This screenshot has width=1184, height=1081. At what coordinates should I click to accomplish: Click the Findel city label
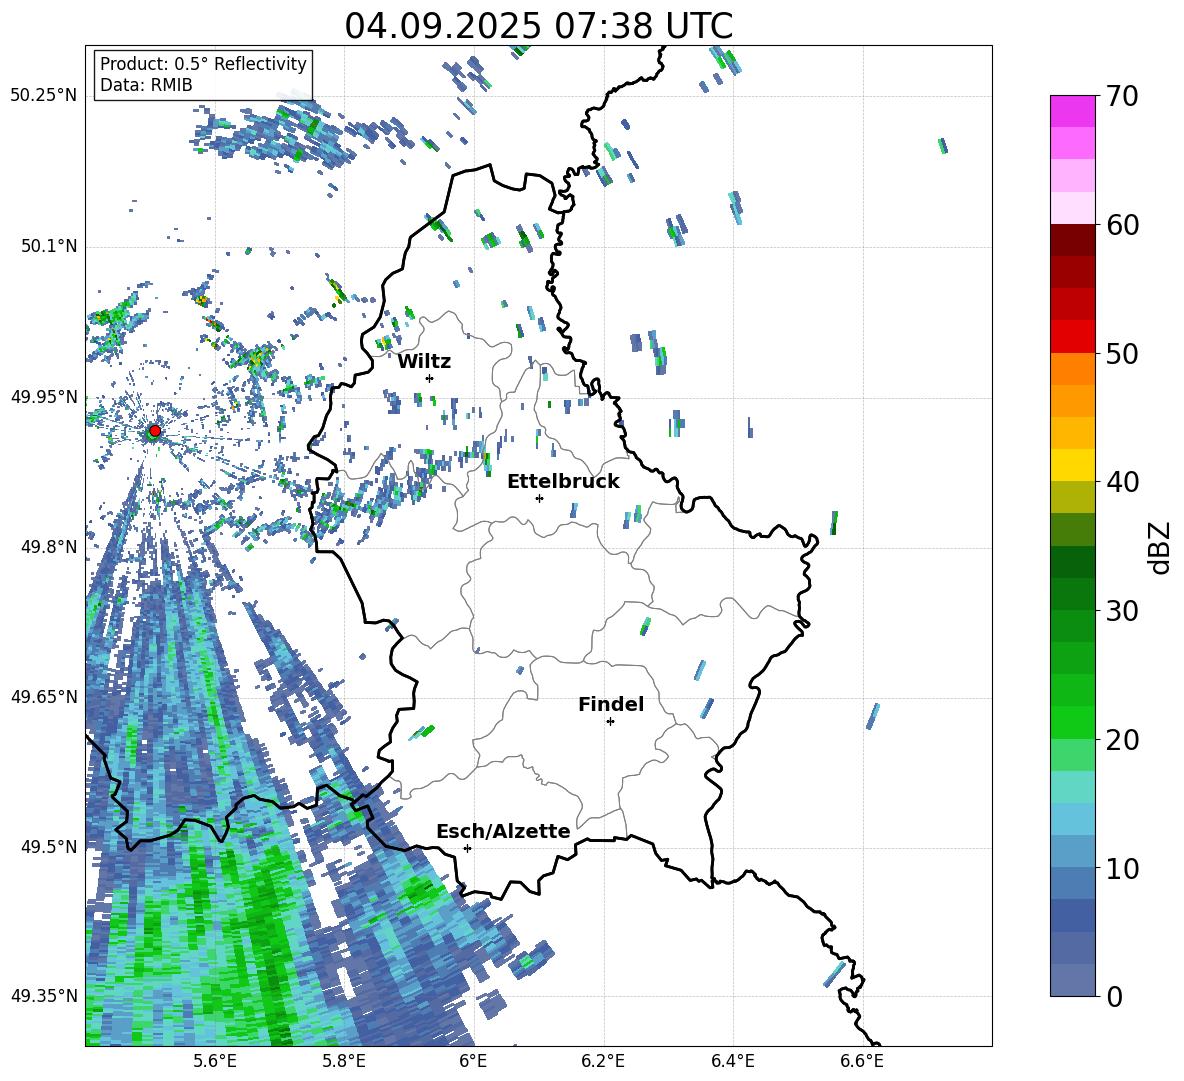point(611,704)
